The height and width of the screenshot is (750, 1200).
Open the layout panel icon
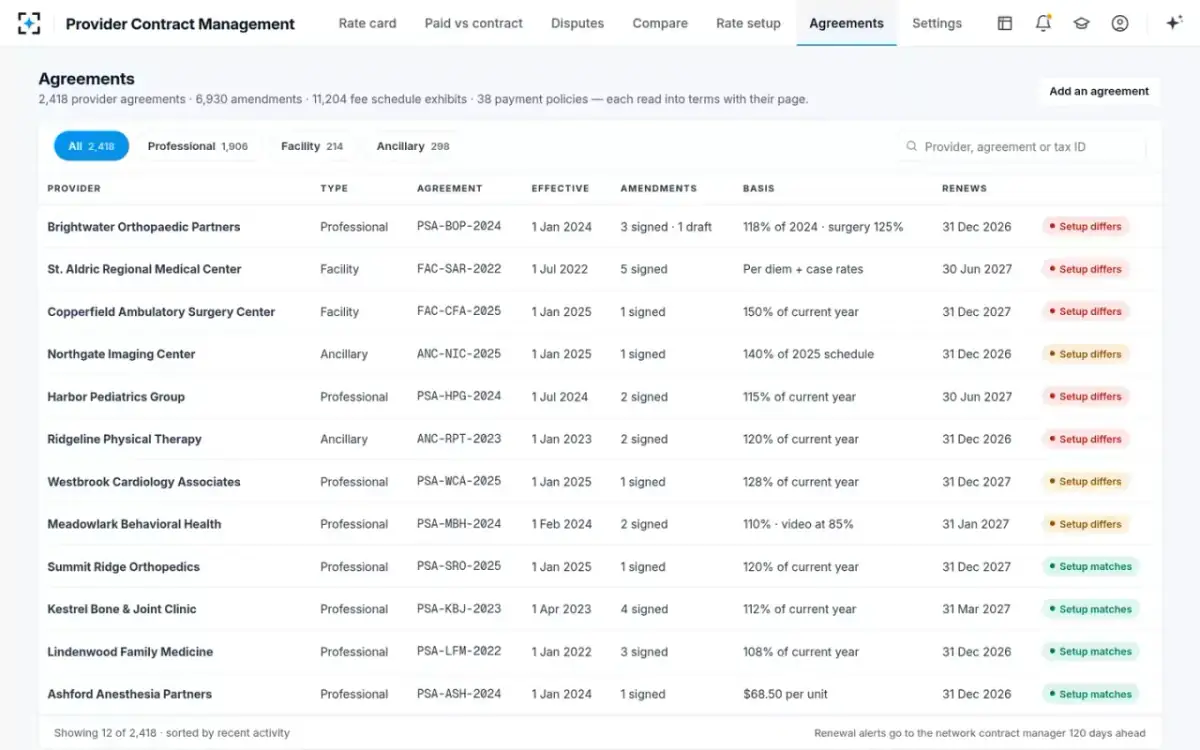1005,23
